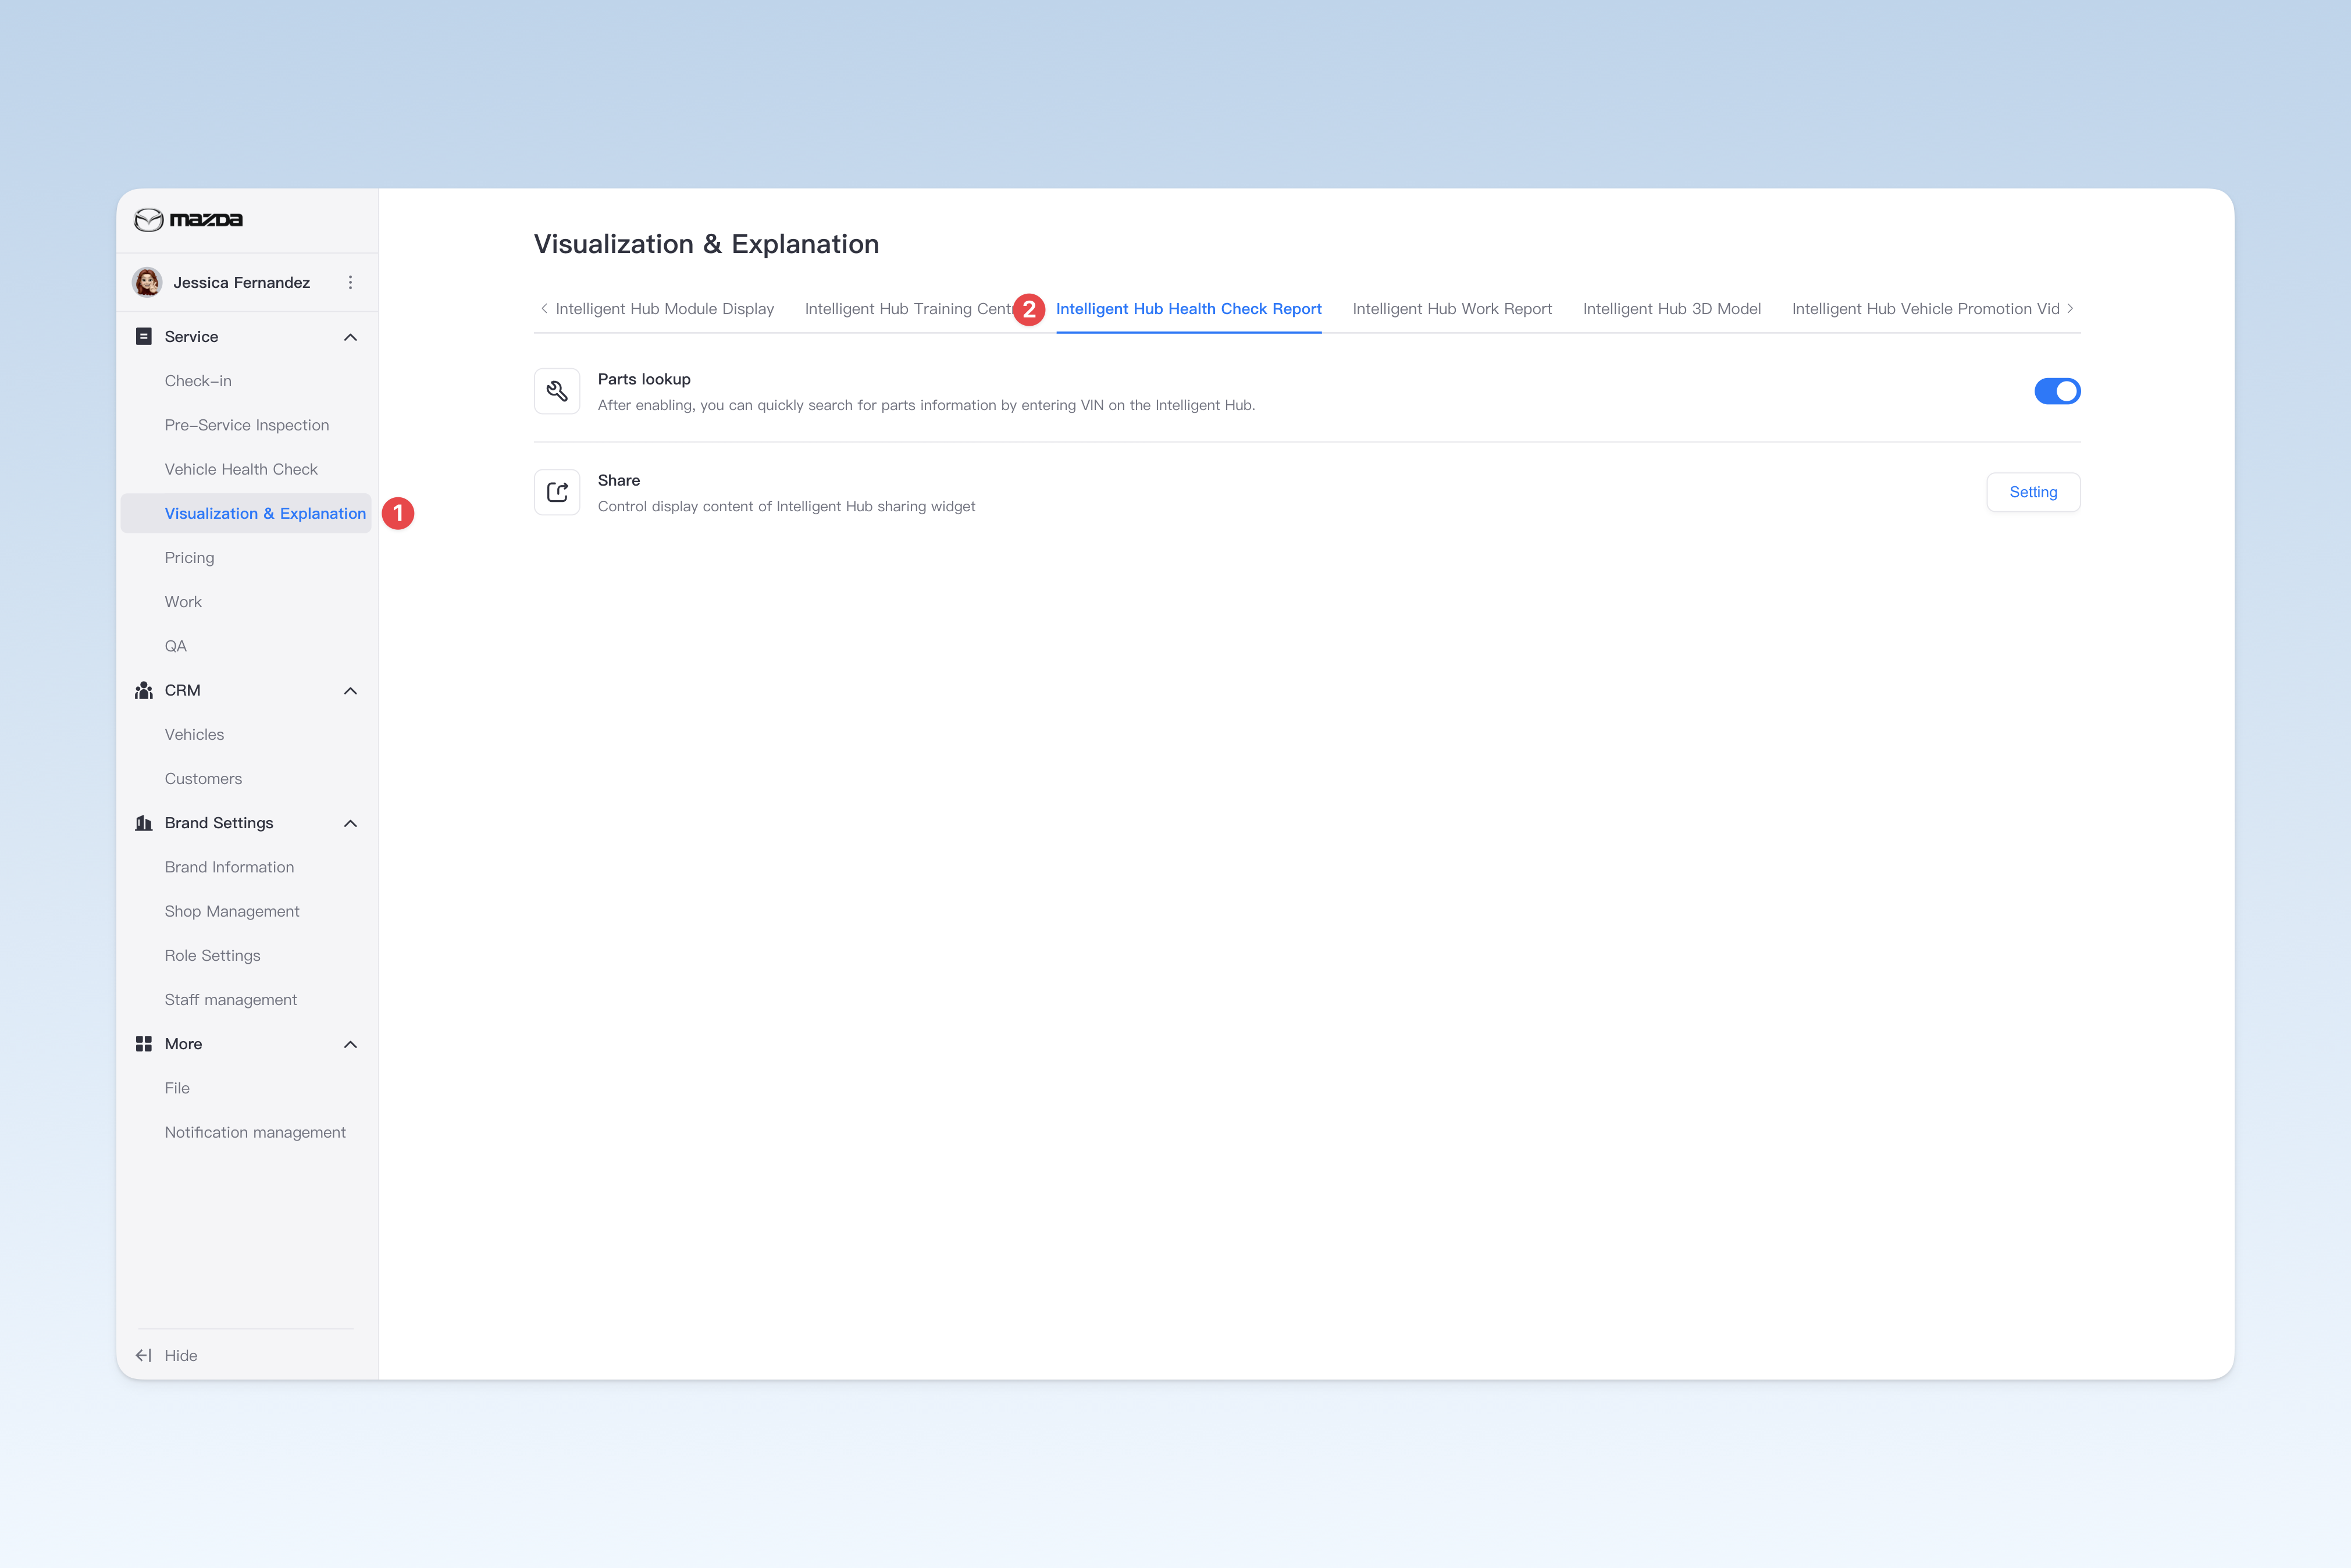Click the CRM people icon
The image size is (2351, 1568).
(144, 690)
